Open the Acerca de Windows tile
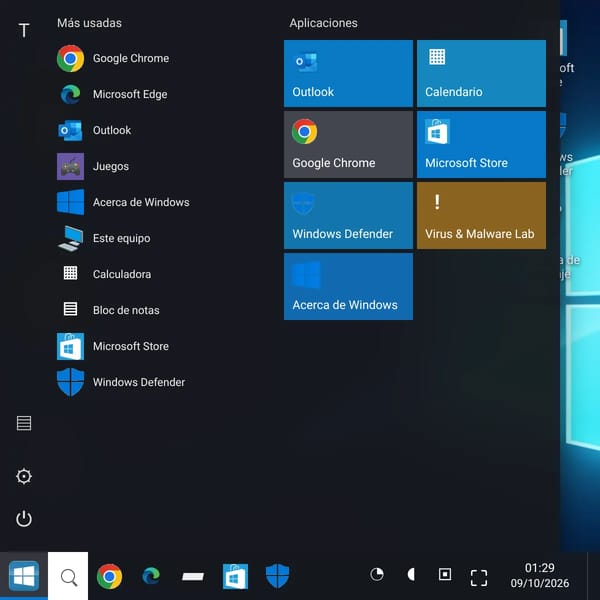 point(348,286)
